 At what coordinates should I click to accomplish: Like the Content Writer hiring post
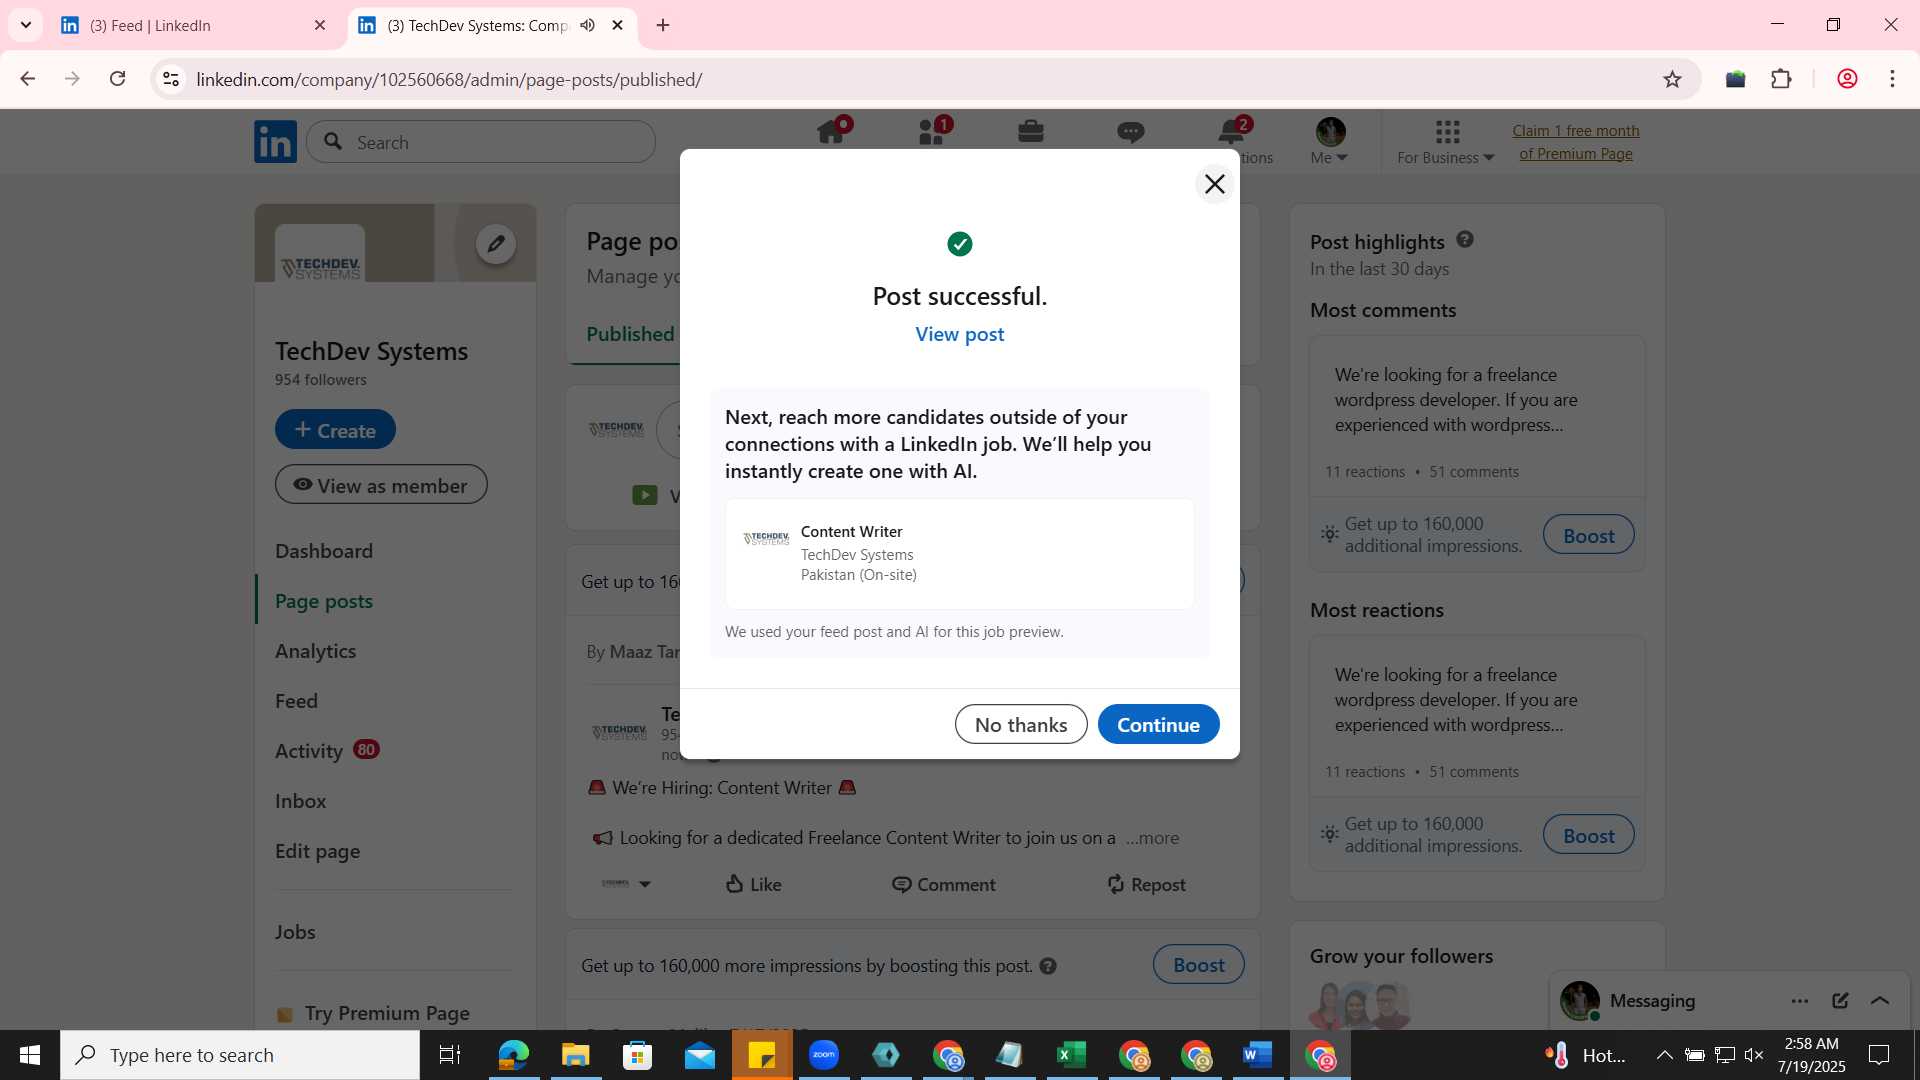pyautogui.click(x=753, y=884)
